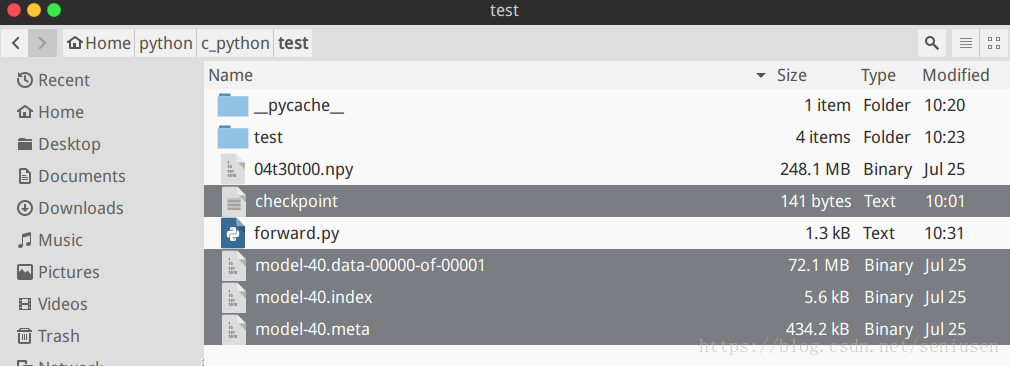Click the checkpoint text file icon
Viewport: 1010px width, 366px height.
[233, 201]
